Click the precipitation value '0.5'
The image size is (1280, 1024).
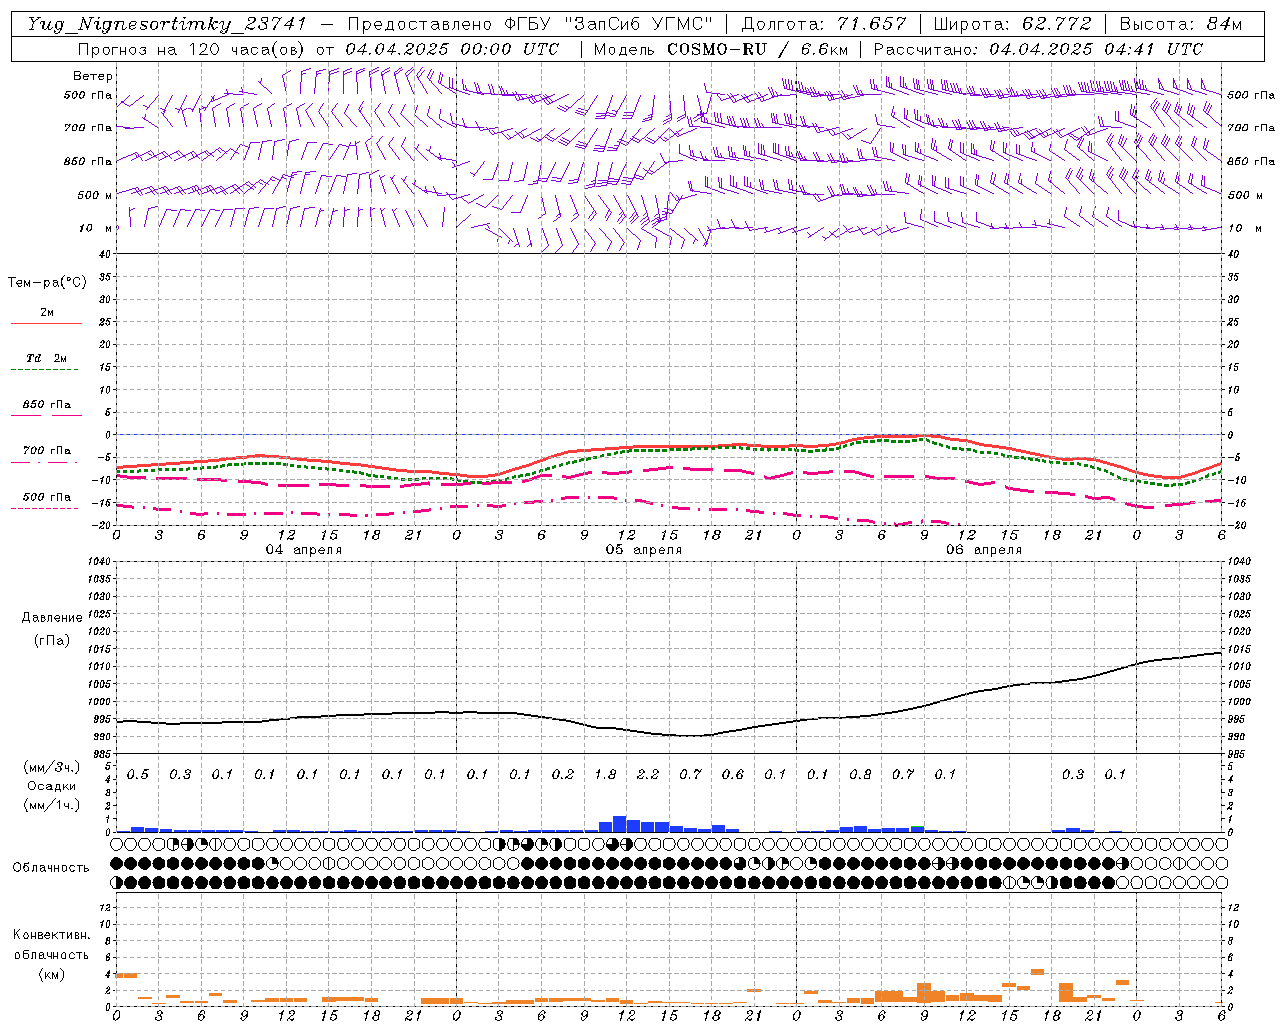[x=138, y=774]
